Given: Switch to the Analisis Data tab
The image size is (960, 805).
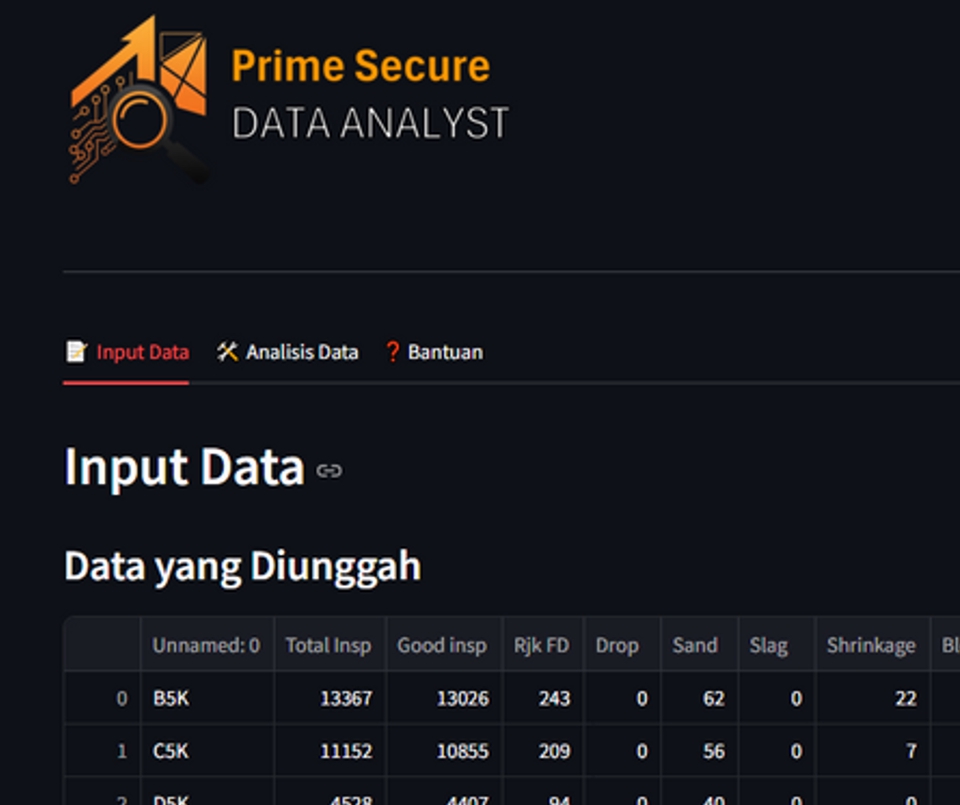Looking at the screenshot, I should tap(299, 352).
